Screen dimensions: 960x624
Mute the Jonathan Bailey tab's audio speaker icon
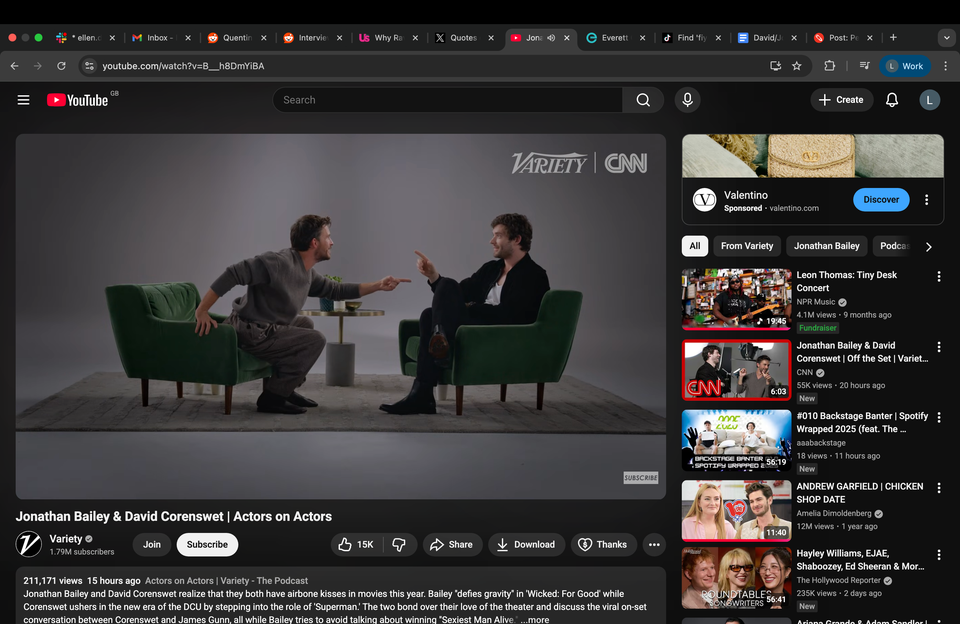(551, 37)
